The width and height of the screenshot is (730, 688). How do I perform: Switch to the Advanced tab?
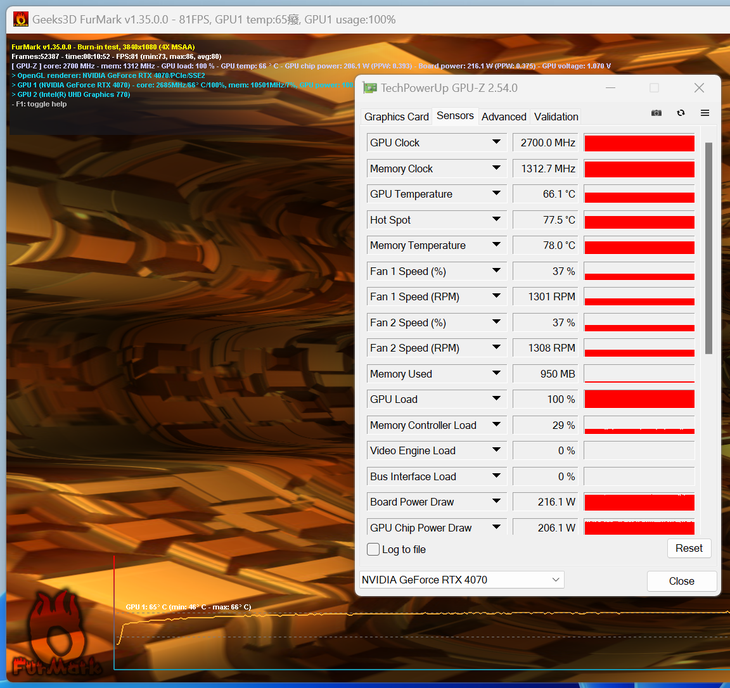click(504, 116)
